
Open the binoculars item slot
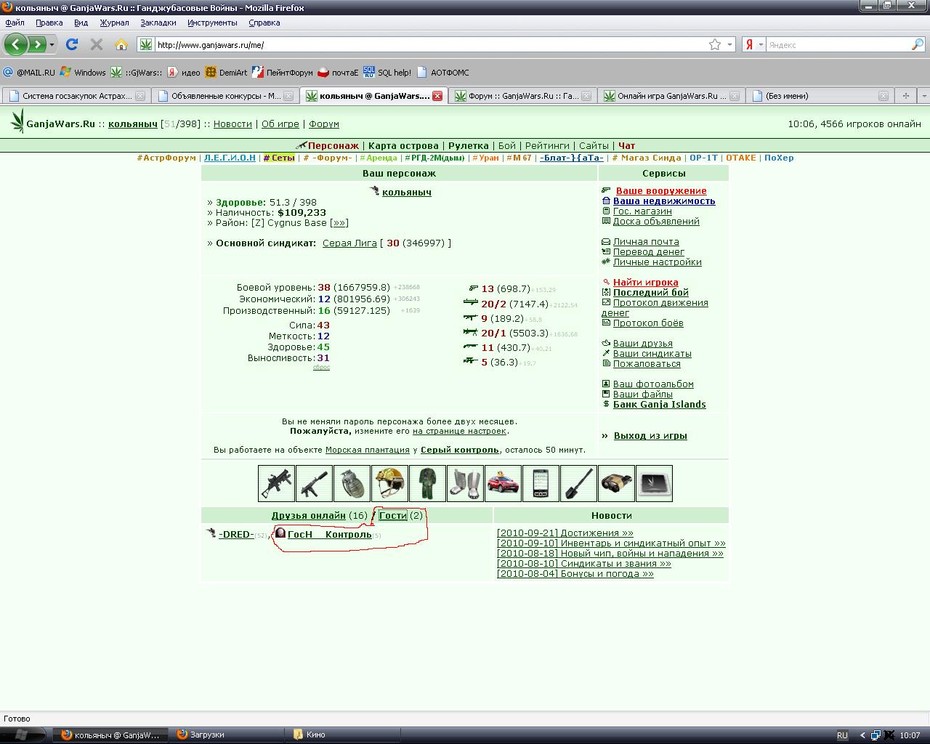616,483
